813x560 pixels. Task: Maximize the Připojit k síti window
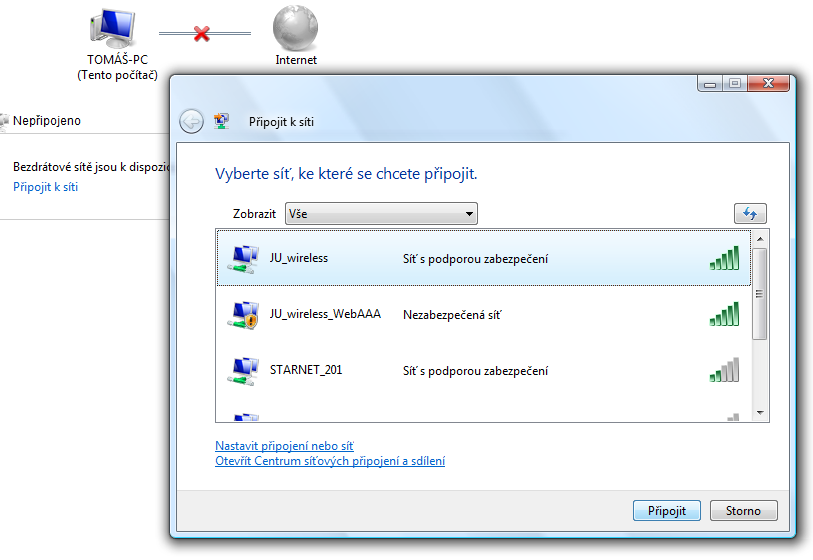735,83
